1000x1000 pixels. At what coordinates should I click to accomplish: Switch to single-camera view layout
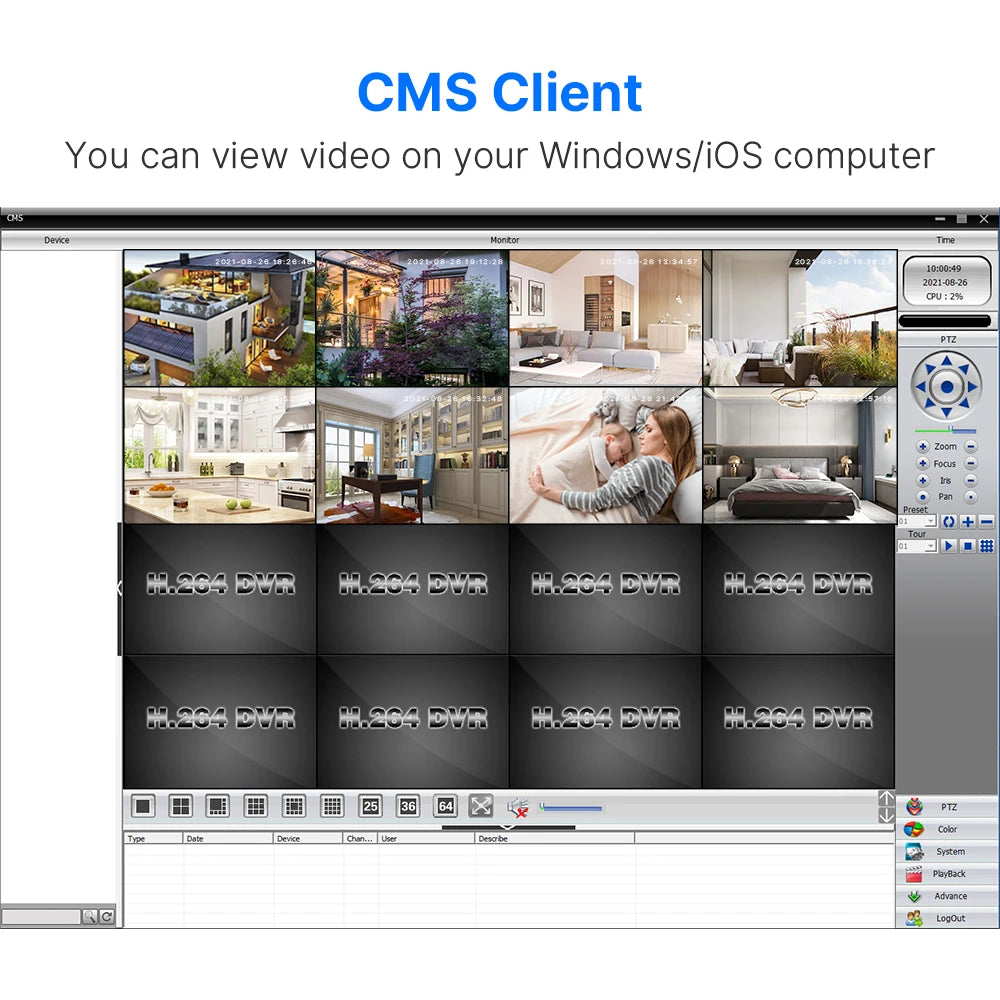pos(143,806)
